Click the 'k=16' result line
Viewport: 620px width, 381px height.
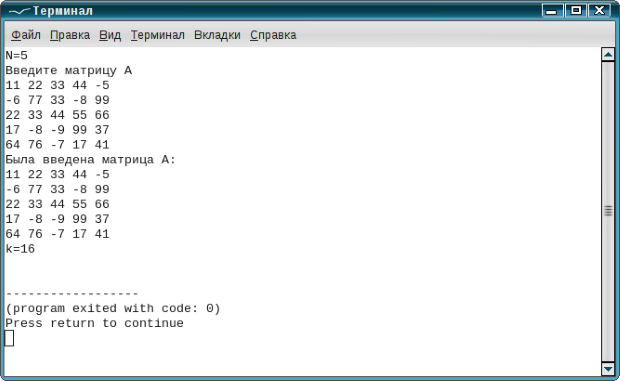(20, 249)
